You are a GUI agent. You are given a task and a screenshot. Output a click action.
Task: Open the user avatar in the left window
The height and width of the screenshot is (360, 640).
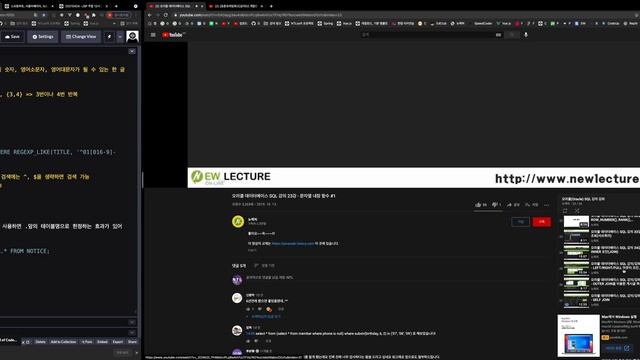pyautogui.click(x=132, y=37)
